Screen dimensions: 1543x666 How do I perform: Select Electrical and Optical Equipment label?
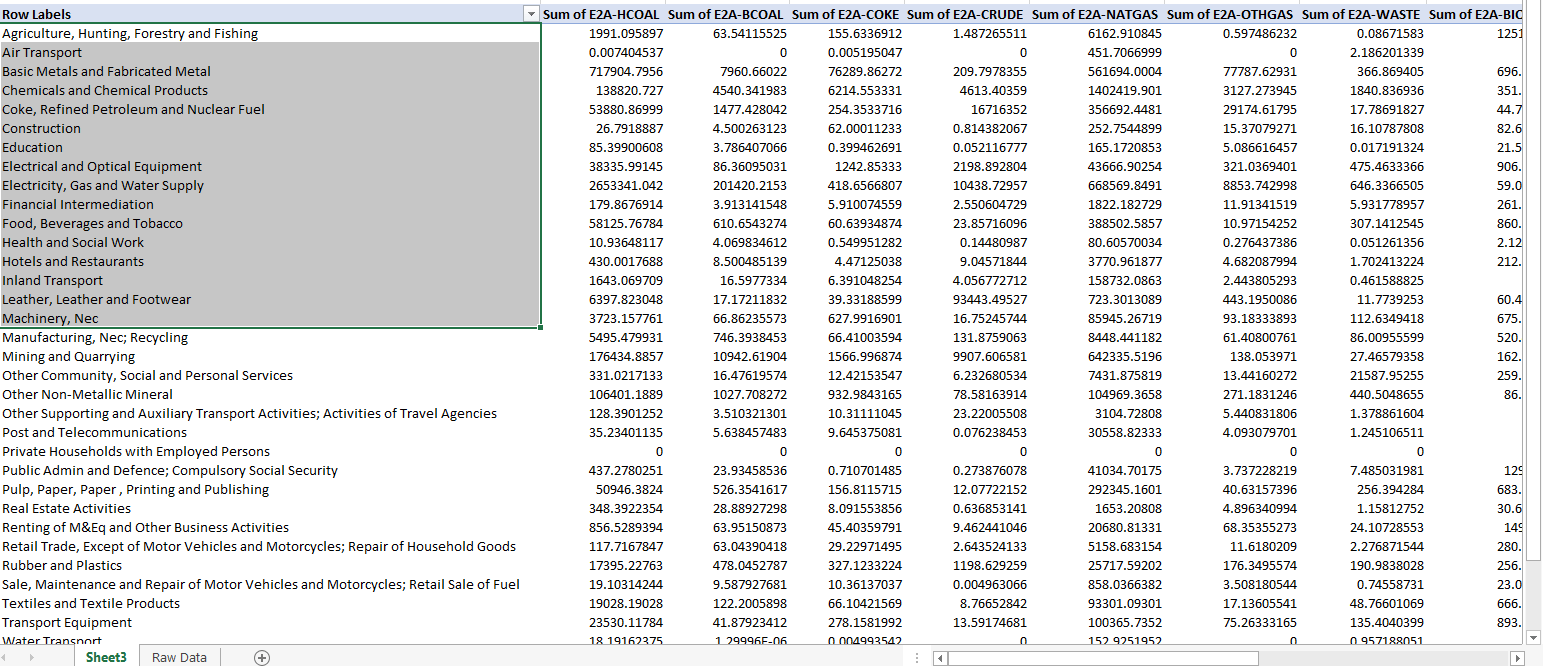pos(102,167)
